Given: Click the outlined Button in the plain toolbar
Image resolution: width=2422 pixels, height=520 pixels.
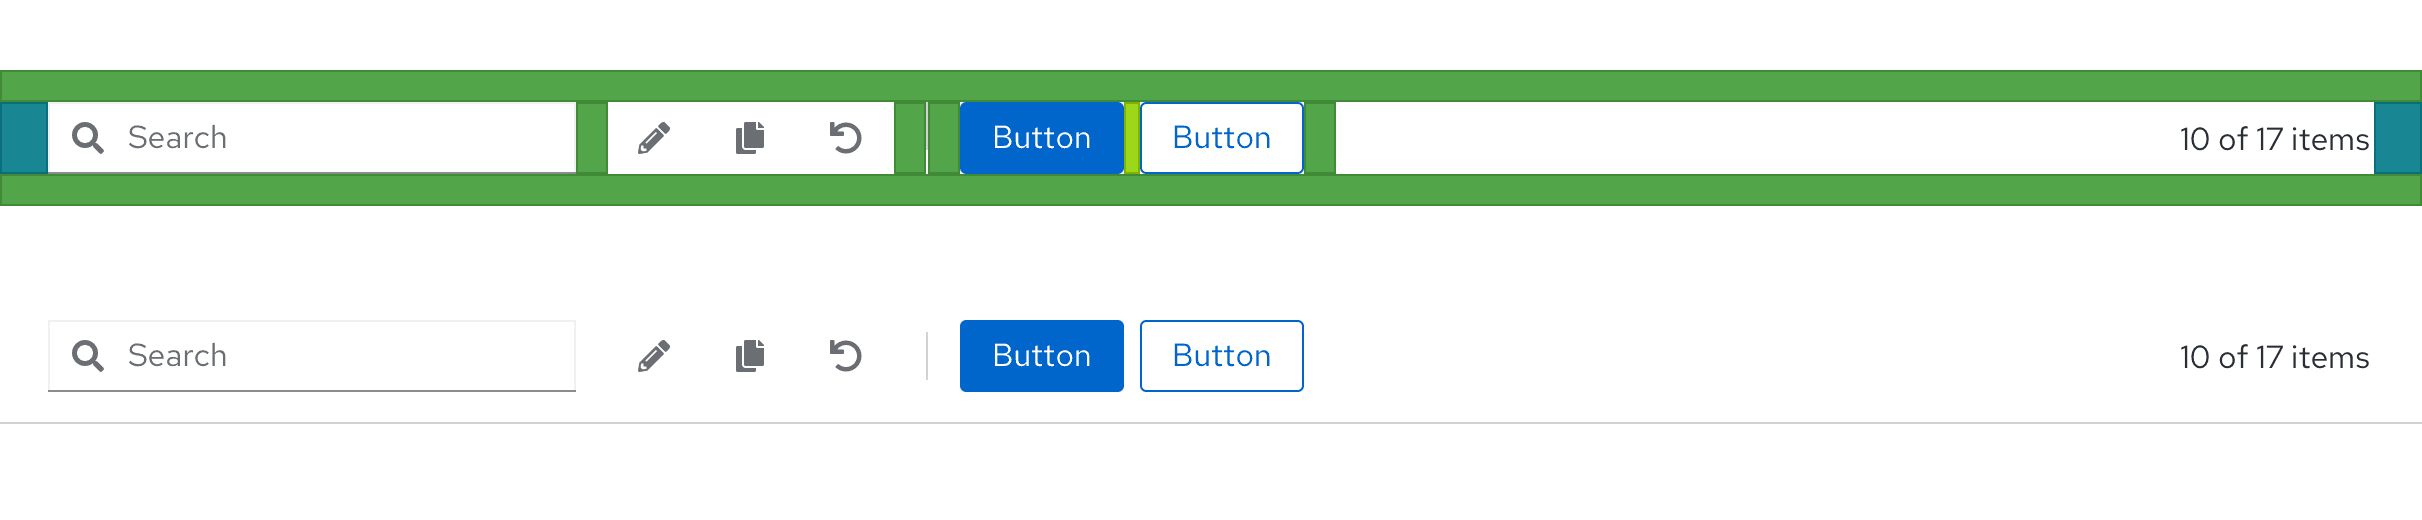Looking at the screenshot, I should [x=1221, y=356].
